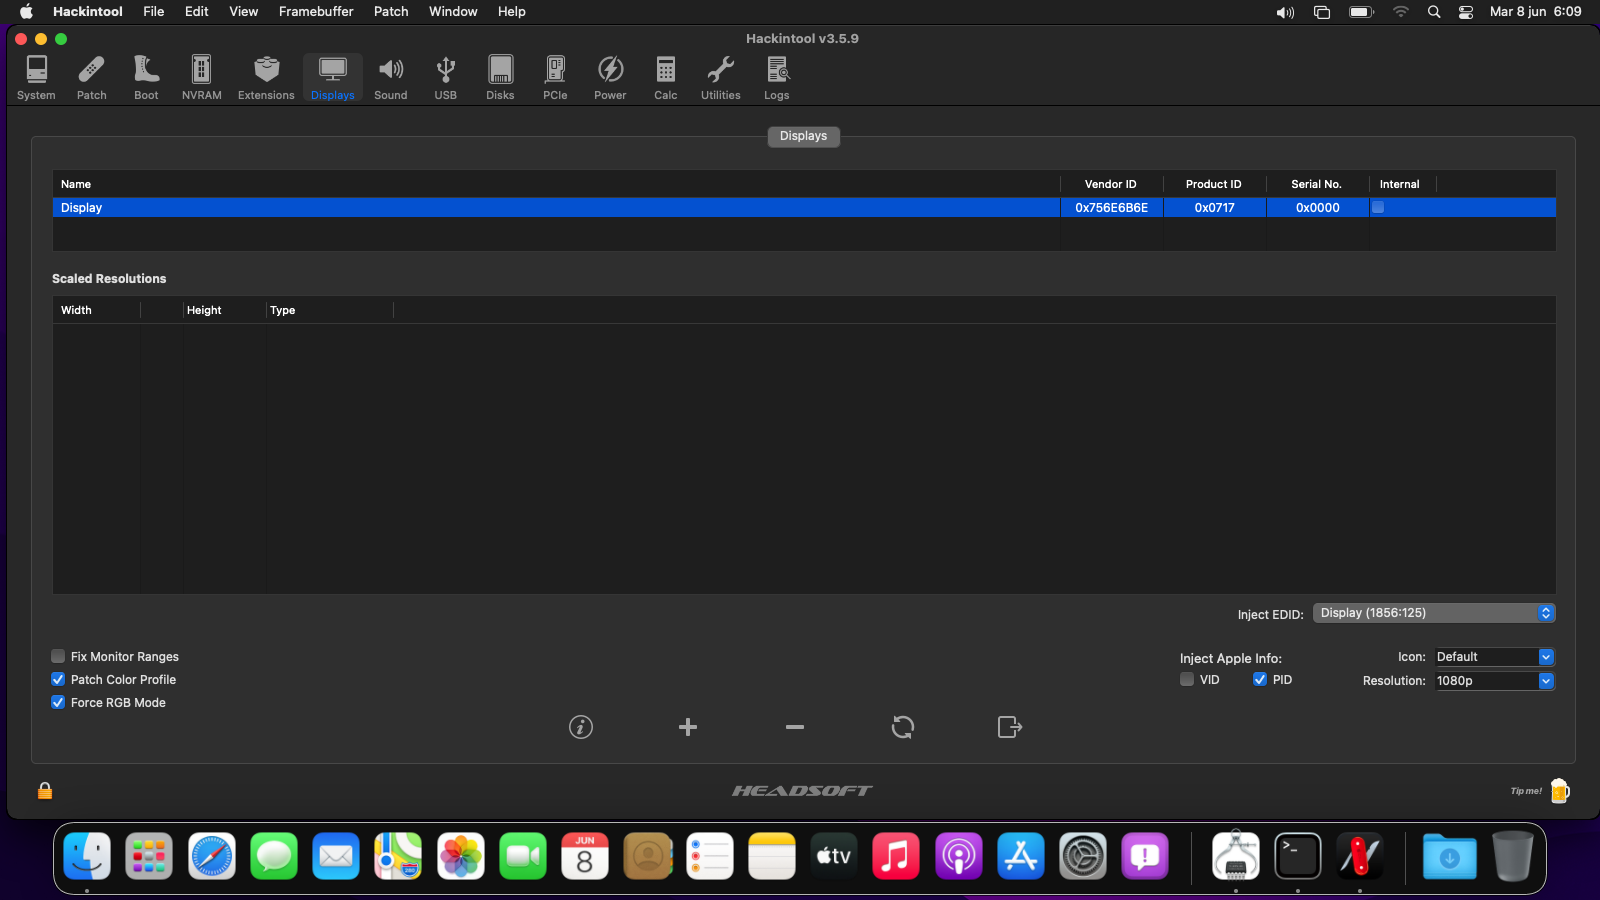The width and height of the screenshot is (1600, 900).
Task: View the Logs section
Action: point(777,78)
